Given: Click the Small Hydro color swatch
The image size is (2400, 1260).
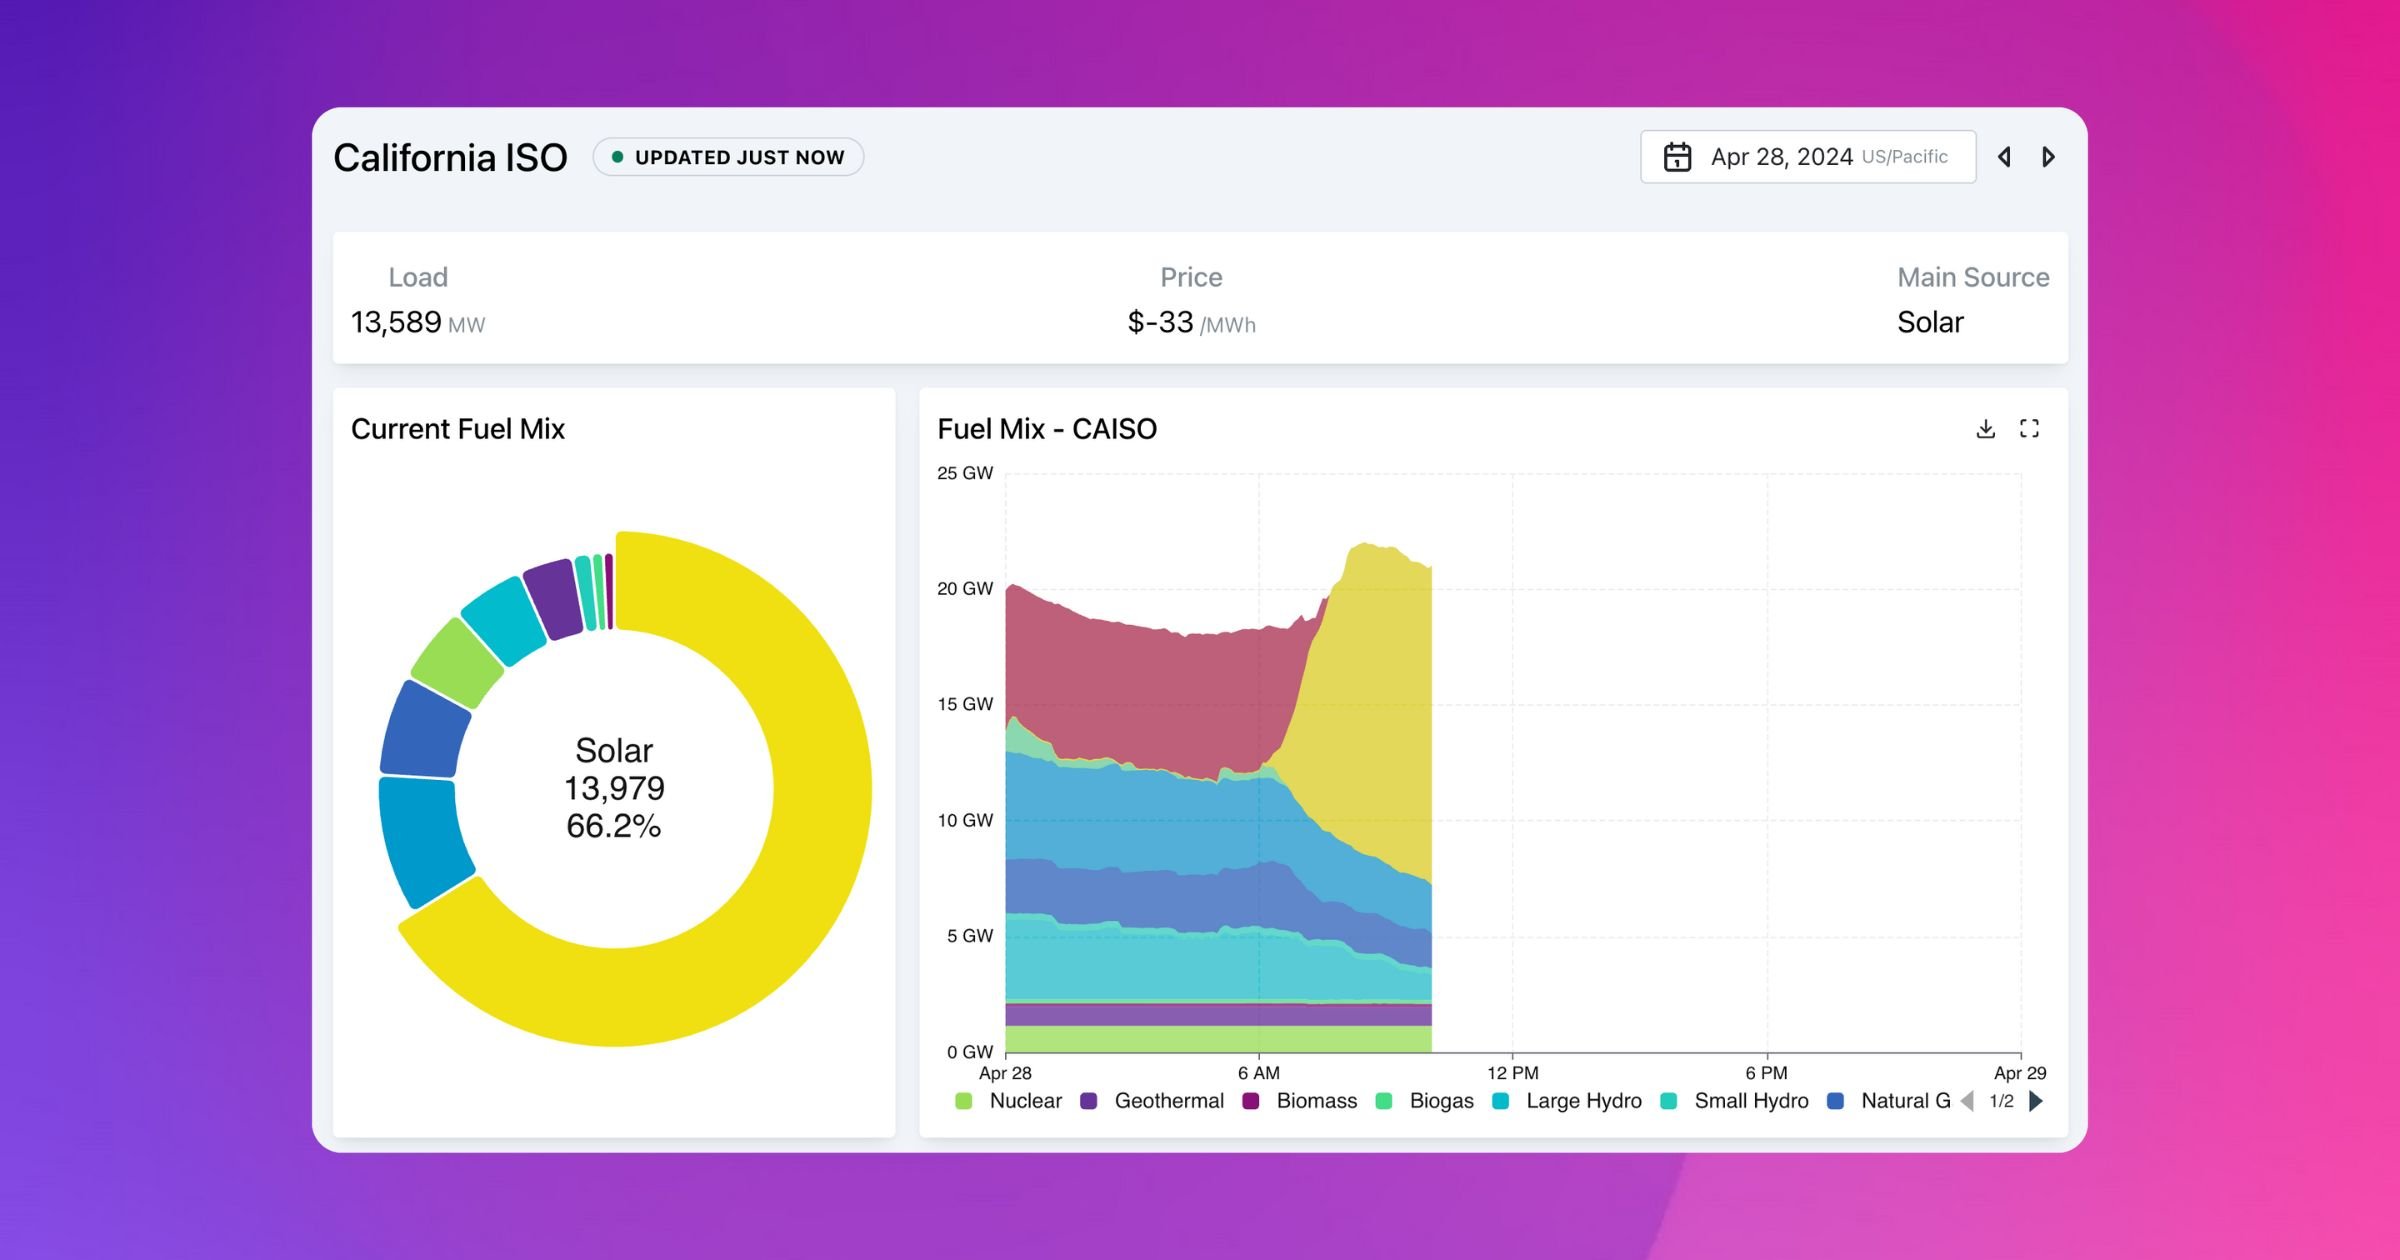Looking at the screenshot, I should [1670, 1101].
